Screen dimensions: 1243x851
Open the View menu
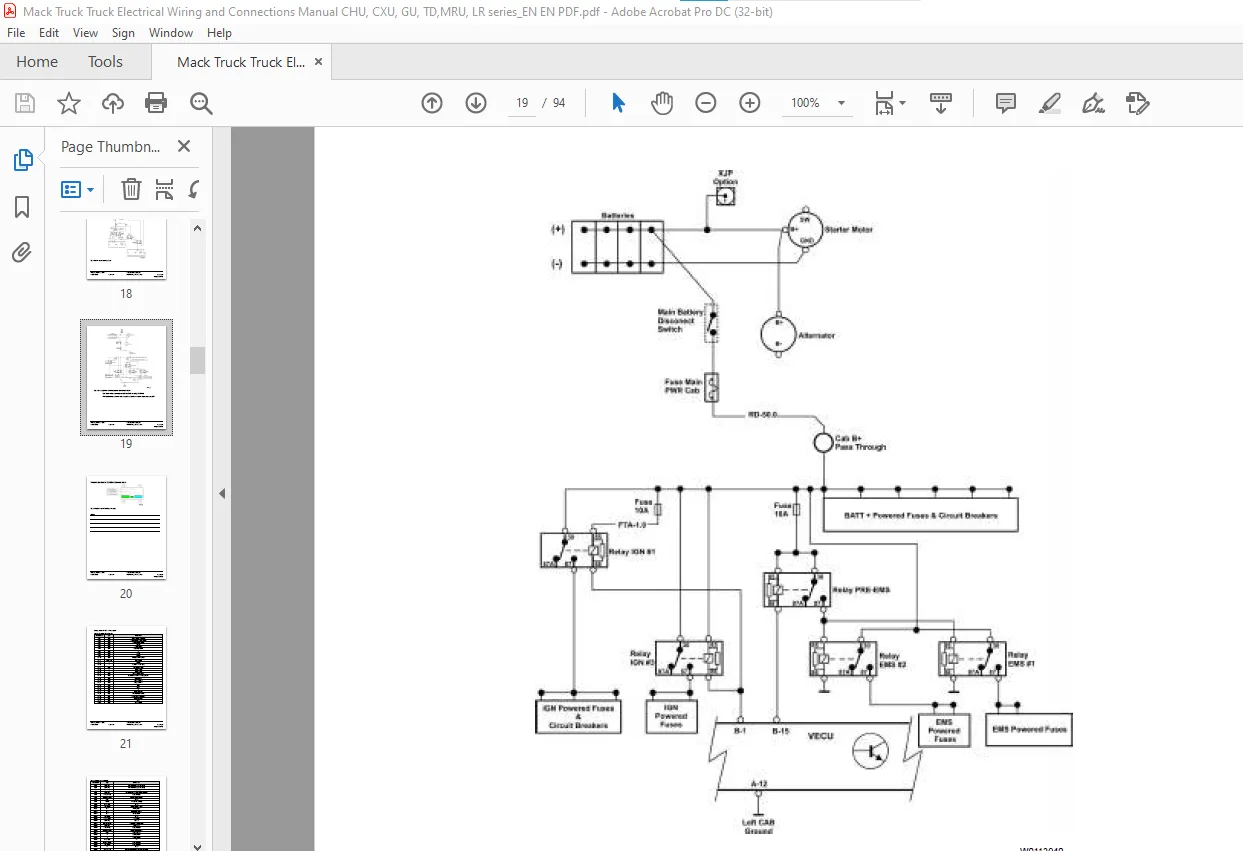(86, 33)
